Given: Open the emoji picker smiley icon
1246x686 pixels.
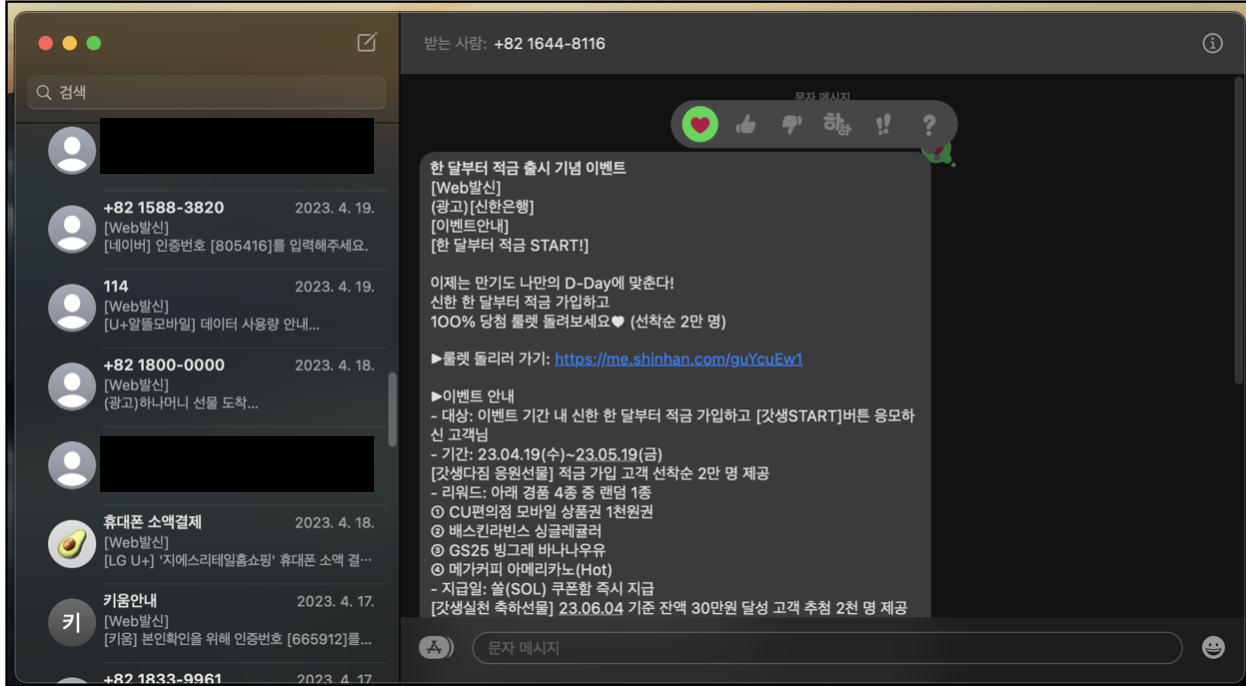Looking at the screenshot, I should point(1212,648).
